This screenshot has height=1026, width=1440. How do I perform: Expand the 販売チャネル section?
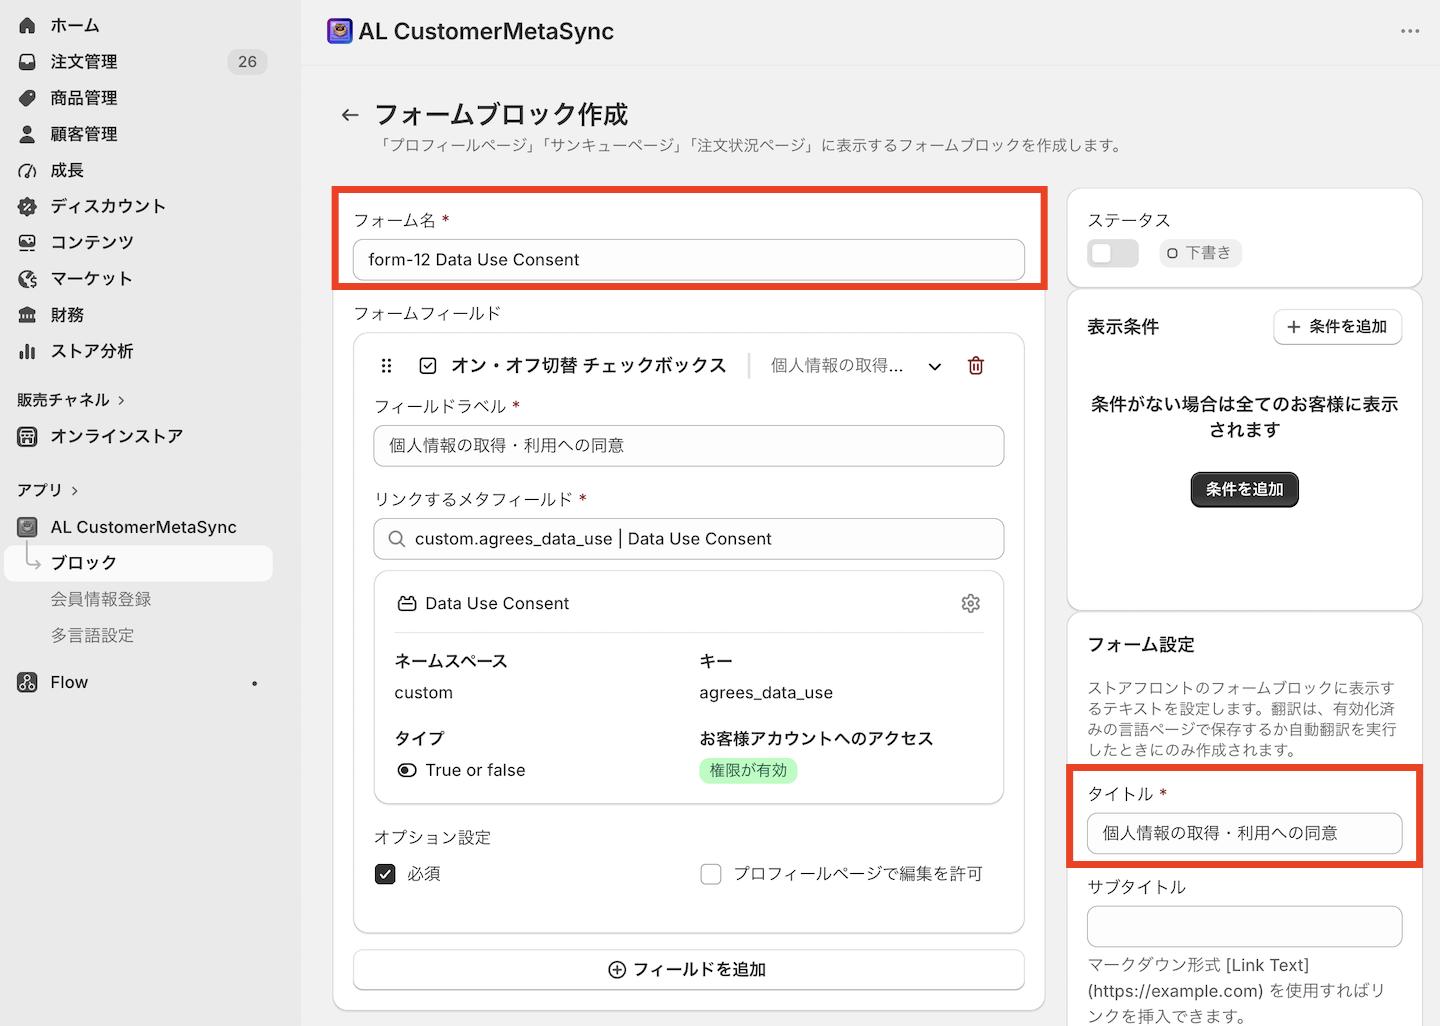(71, 400)
